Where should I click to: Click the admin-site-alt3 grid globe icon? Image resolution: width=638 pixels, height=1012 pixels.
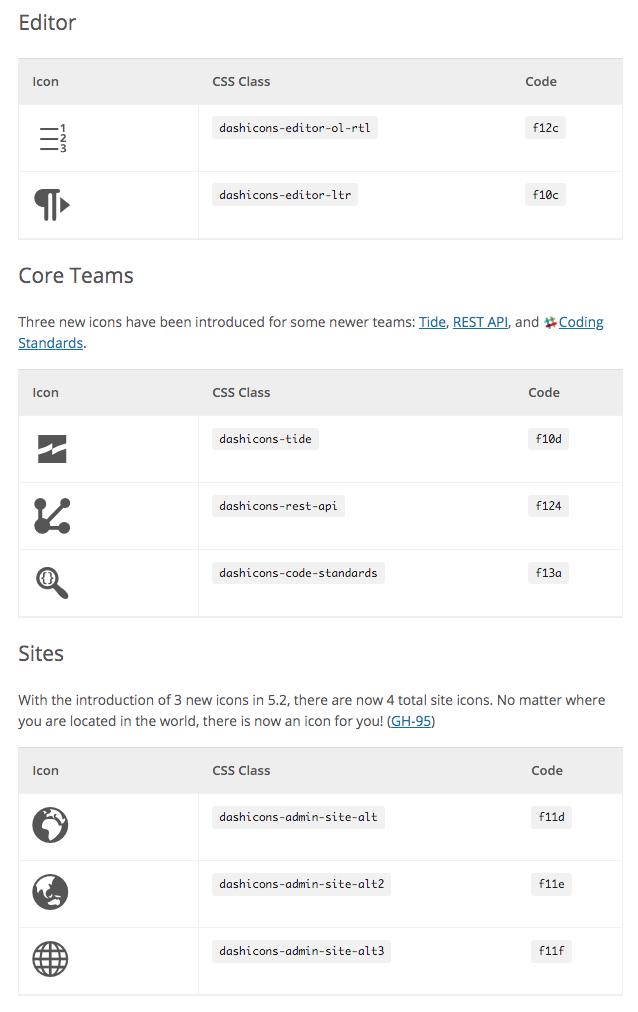[50, 959]
